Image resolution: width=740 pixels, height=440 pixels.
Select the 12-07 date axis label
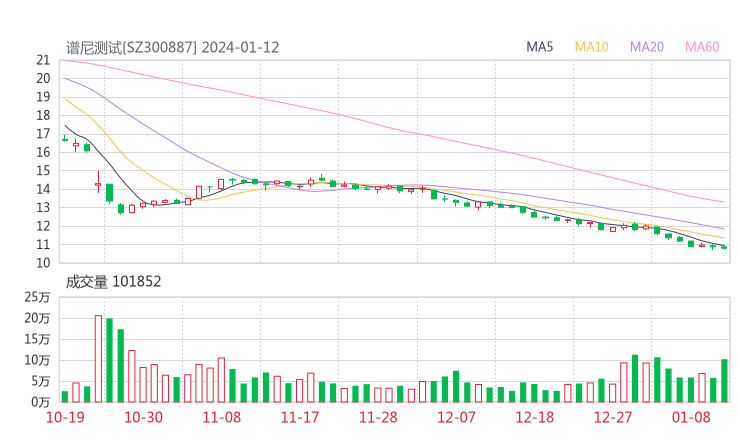pos(455,417)
